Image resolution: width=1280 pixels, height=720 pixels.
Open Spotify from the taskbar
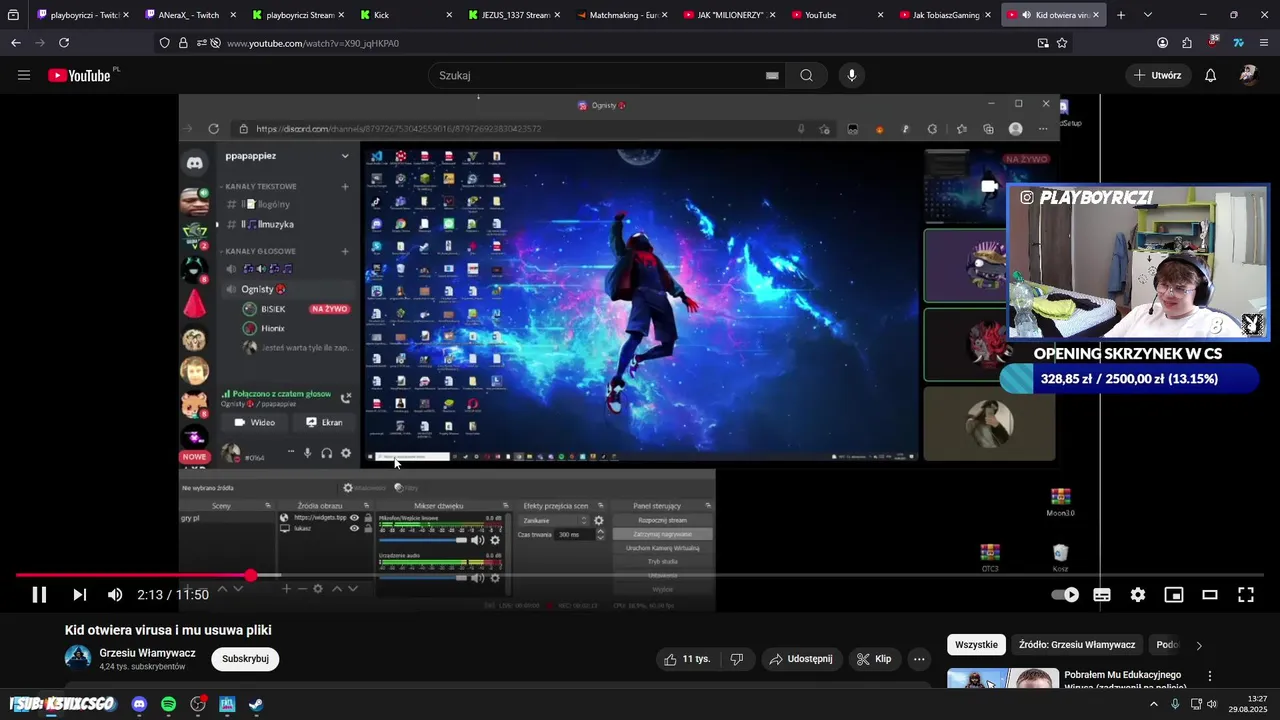168,704
